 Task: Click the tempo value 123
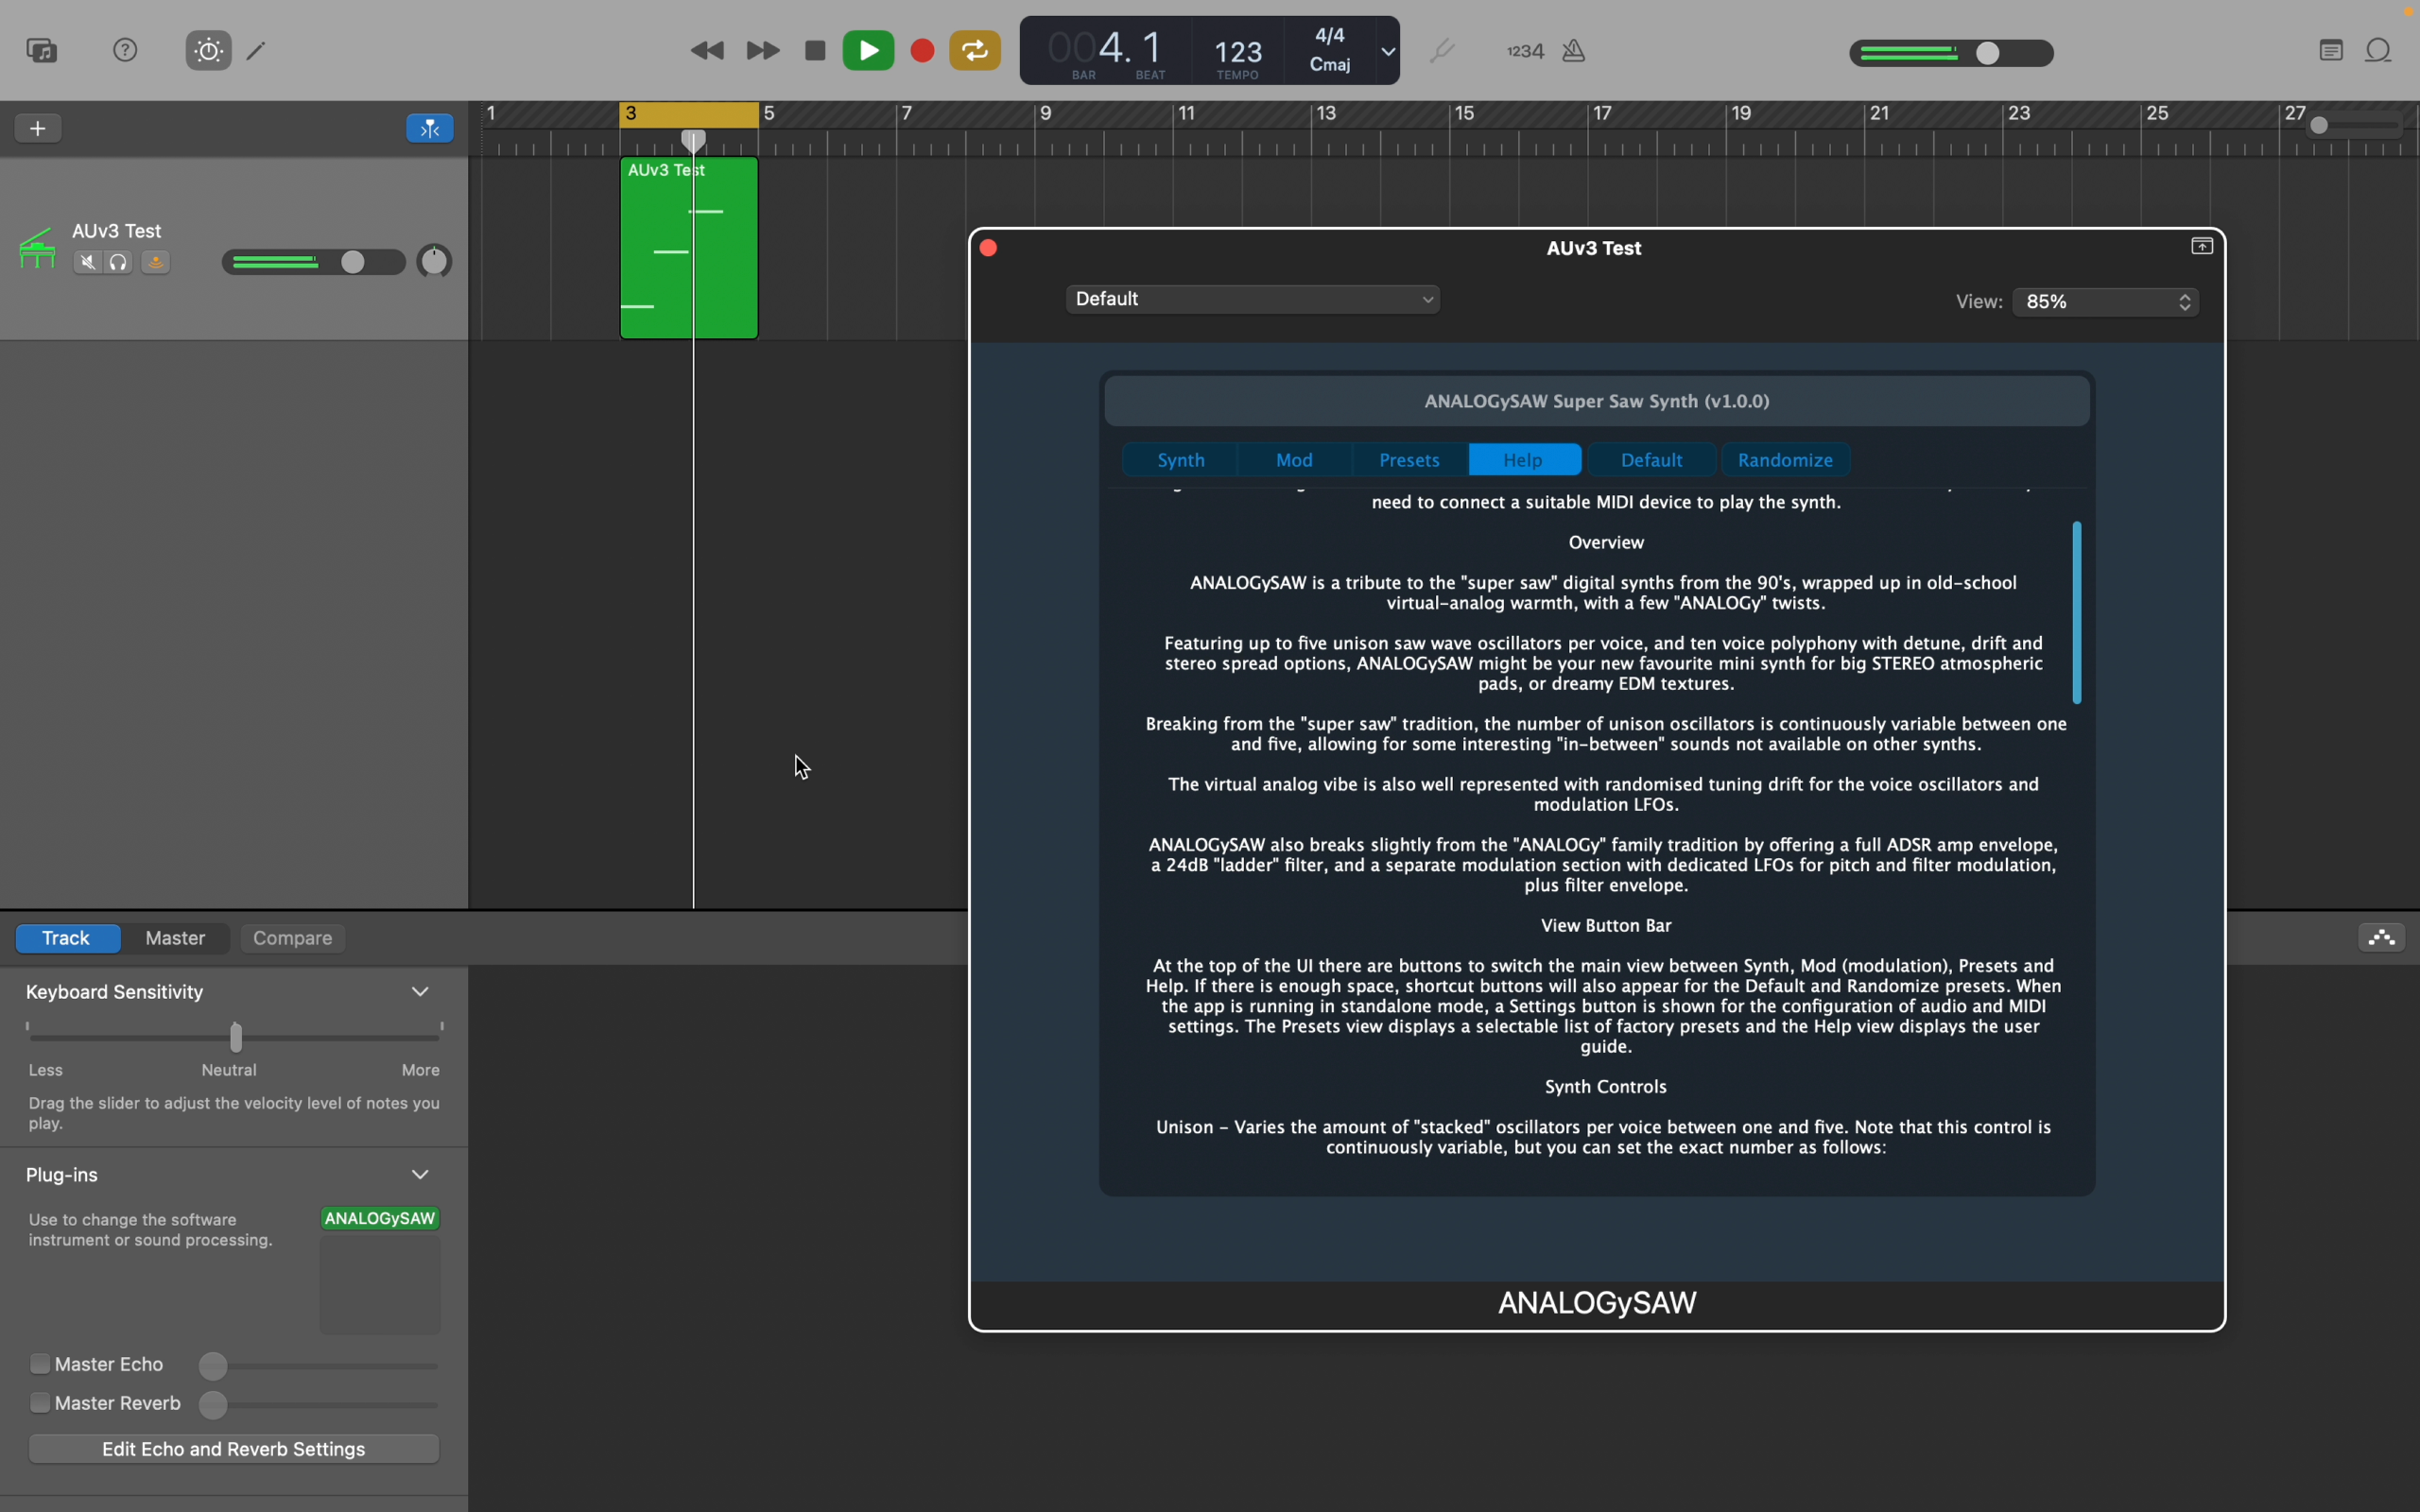tap(1238, 52)
